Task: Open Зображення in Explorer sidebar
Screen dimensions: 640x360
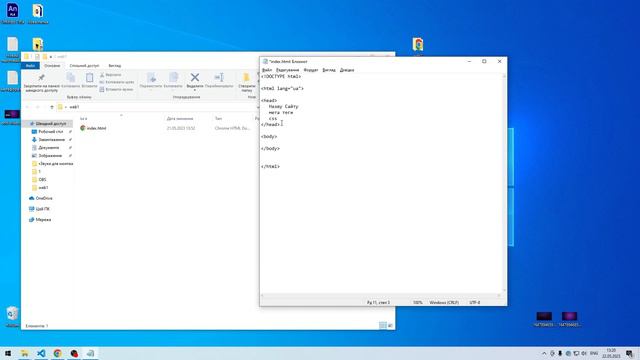Action: [x=50, y=156]
